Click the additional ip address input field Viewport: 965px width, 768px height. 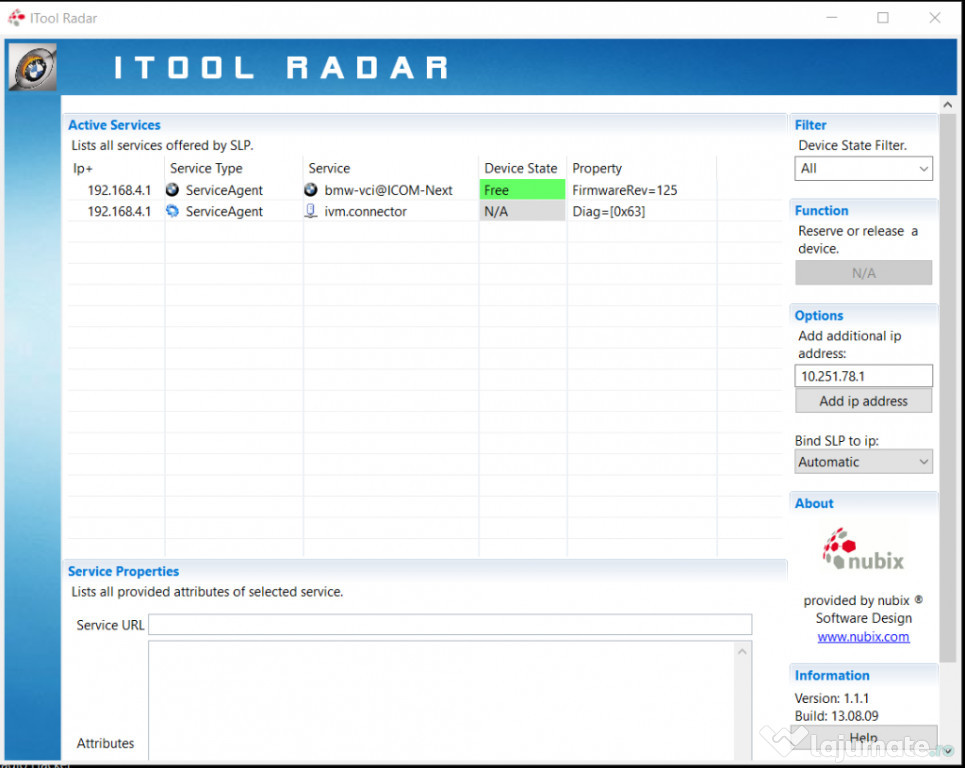click(863, 376)
